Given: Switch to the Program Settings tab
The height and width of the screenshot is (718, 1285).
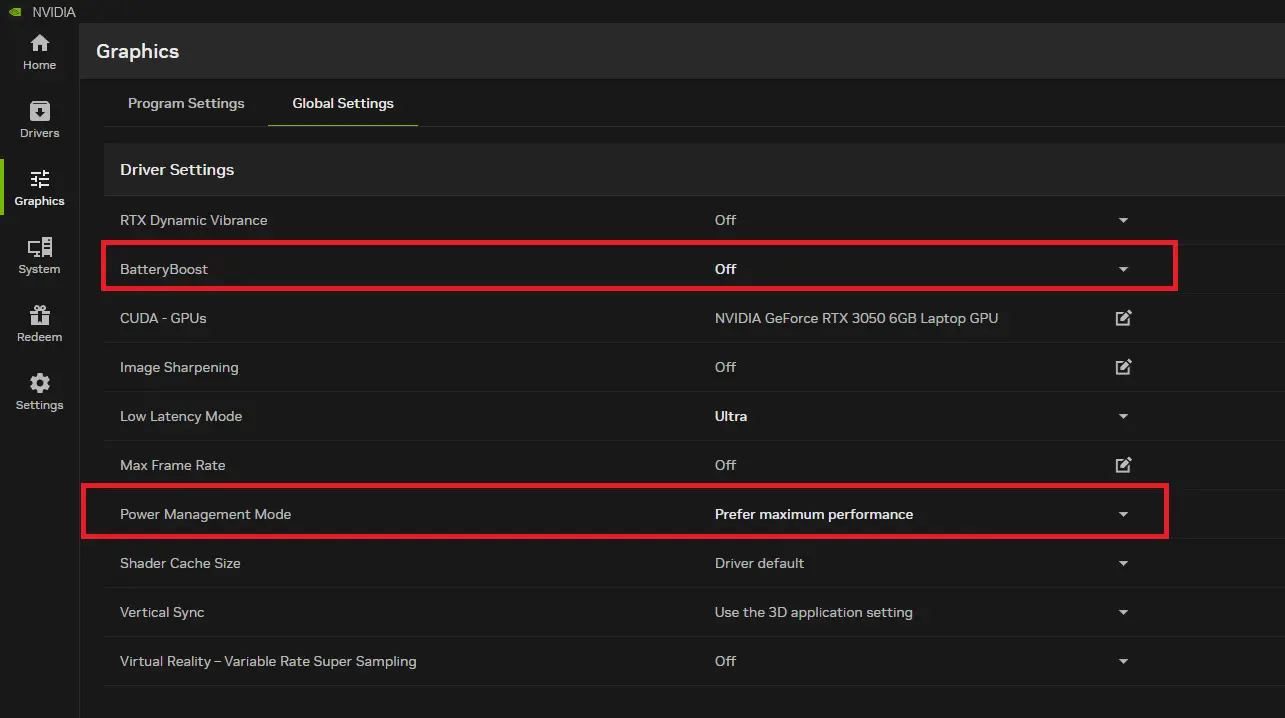Looking at the screenshot, I should tap(186, 103).
